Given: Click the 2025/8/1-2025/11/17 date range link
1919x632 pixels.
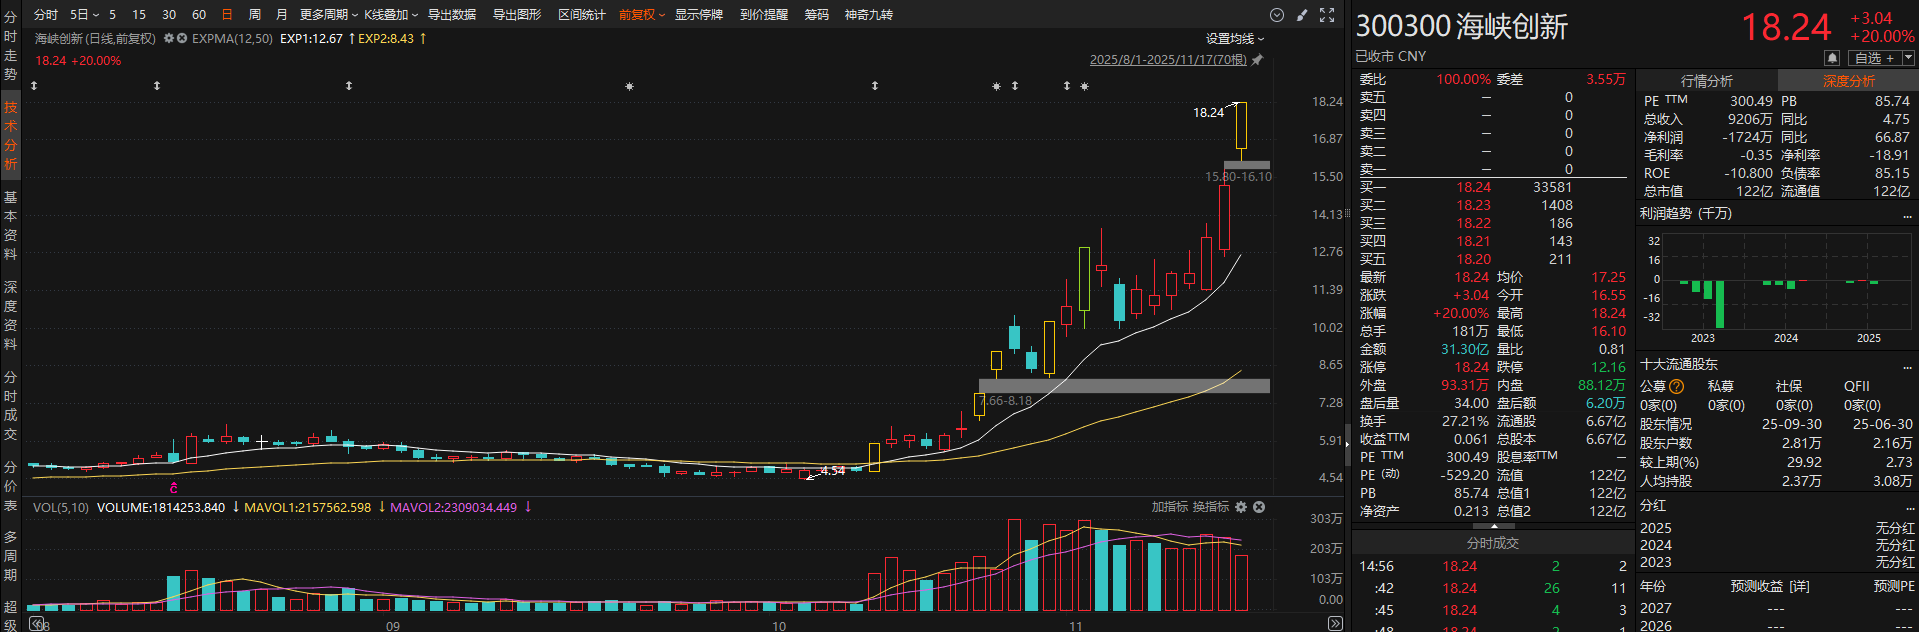Looking at the screenshot, I should pos(1167,60).
